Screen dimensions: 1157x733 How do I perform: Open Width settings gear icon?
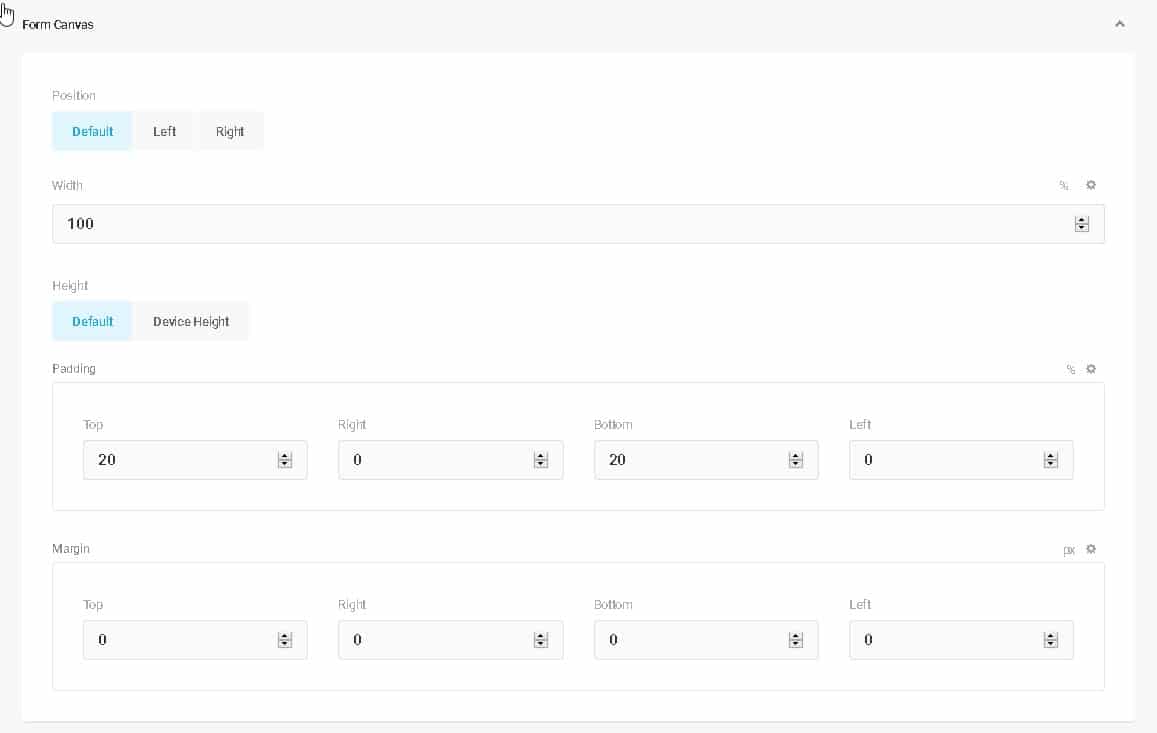point(1091,185)
